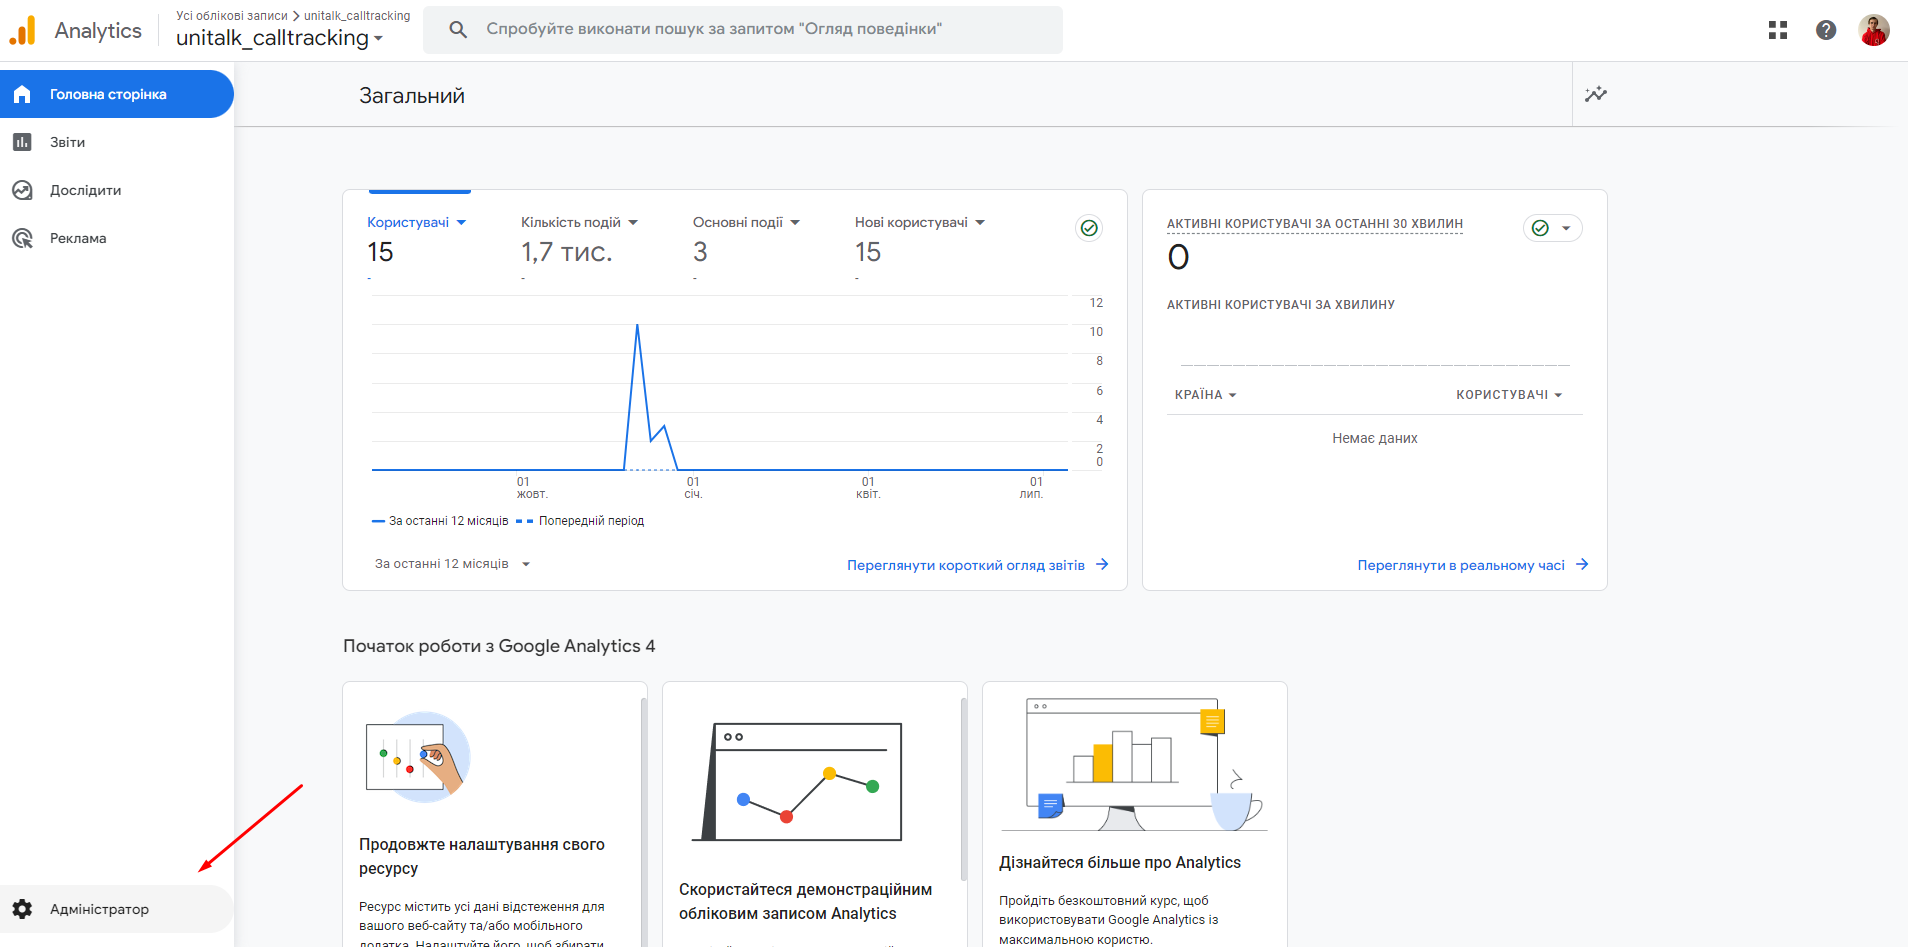Click the user profile avatar
Screen dimensions: 1908x947
(1873, 30)
